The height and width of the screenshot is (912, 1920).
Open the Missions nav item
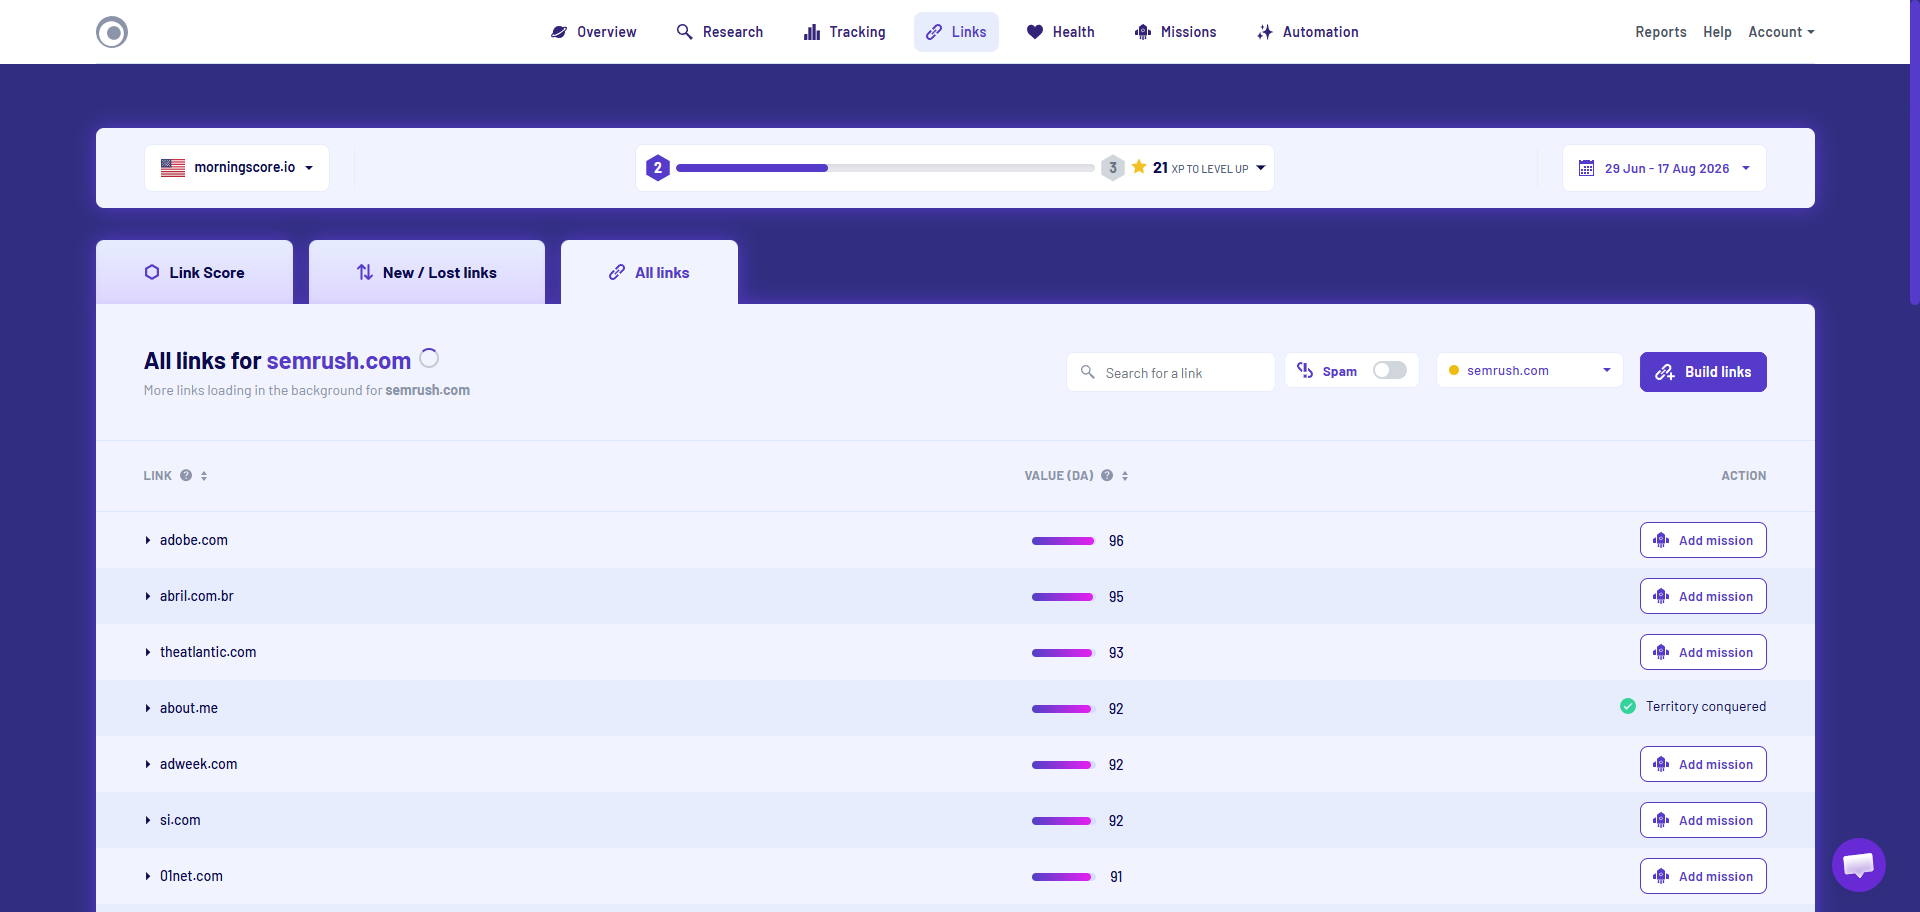click(1176, 32)
